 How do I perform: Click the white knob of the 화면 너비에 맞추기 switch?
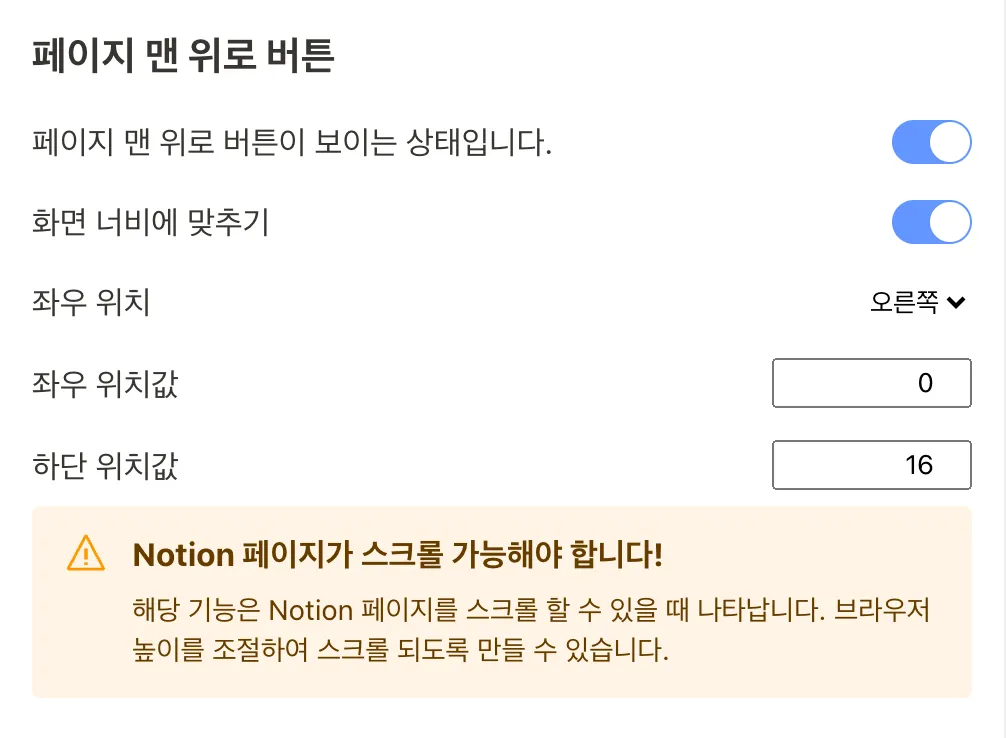950,222
